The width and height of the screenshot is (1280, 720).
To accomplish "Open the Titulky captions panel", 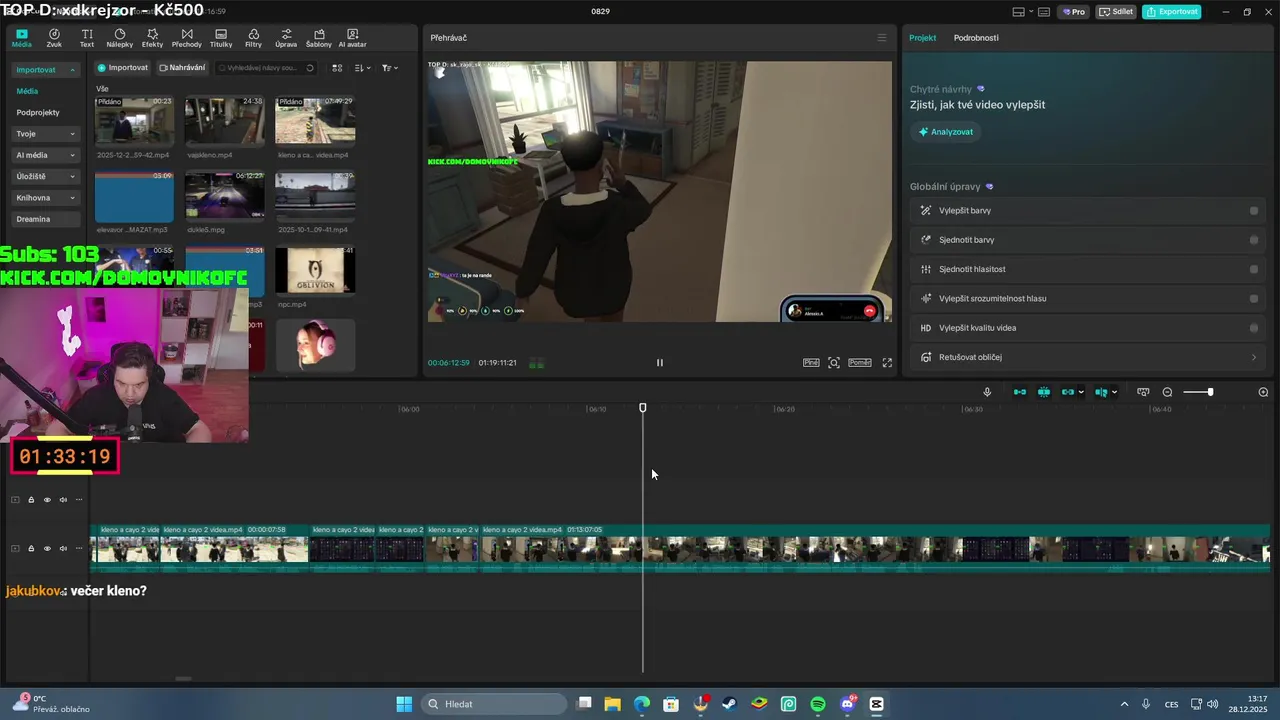I will pyautogui.click(x=221, y=38).
